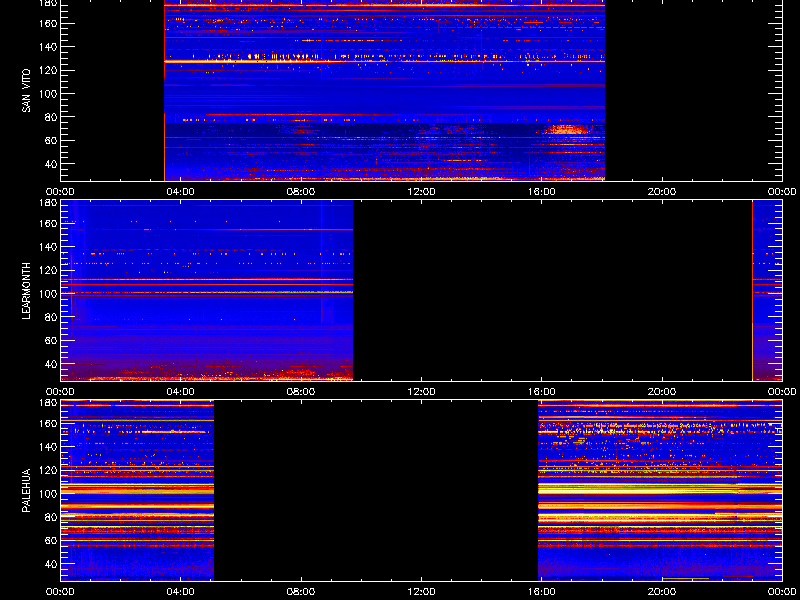Click the red vertical line at Learmonth data restart
This screenshot has width=800, height=600.
752,291
